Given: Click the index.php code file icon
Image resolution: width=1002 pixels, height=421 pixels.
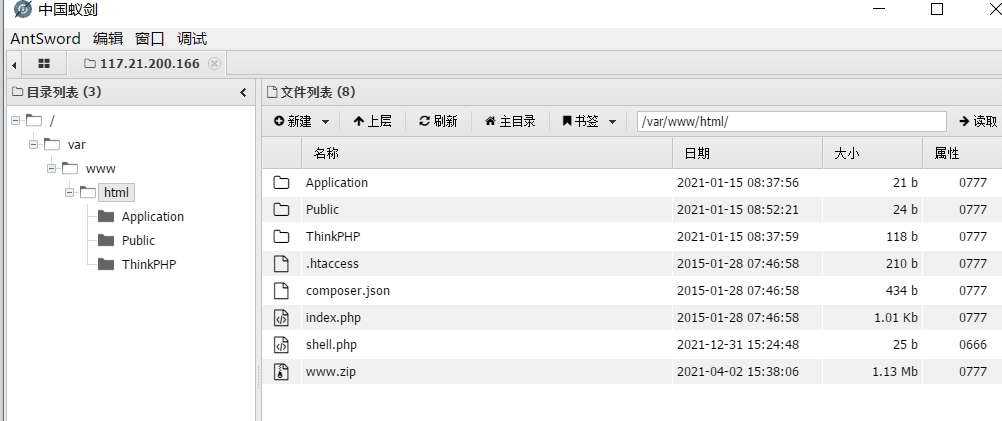Looking at the screenshot, I should click(281, 318).
